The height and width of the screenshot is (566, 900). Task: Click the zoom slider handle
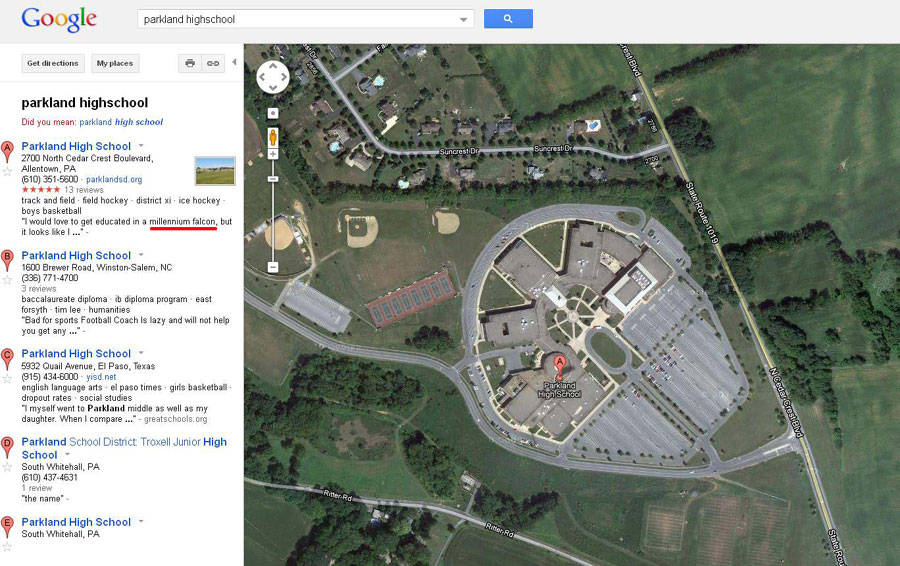[273, 179]
